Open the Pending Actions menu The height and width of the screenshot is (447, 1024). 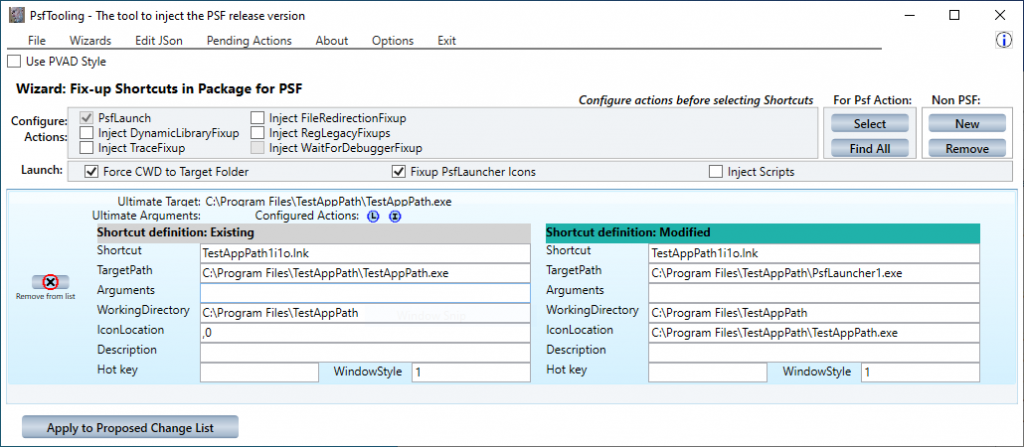[249, 41]
